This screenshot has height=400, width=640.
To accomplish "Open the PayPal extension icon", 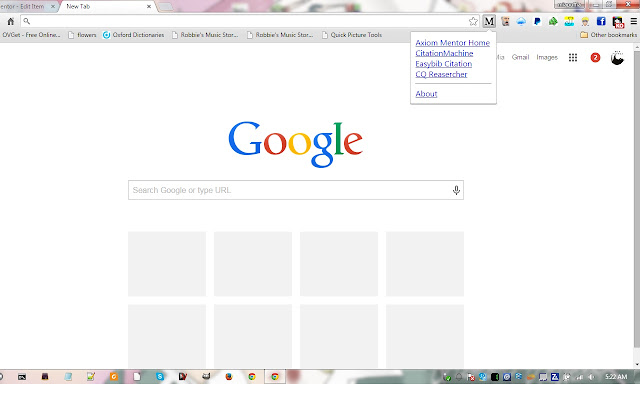I will tap(537, 22).
